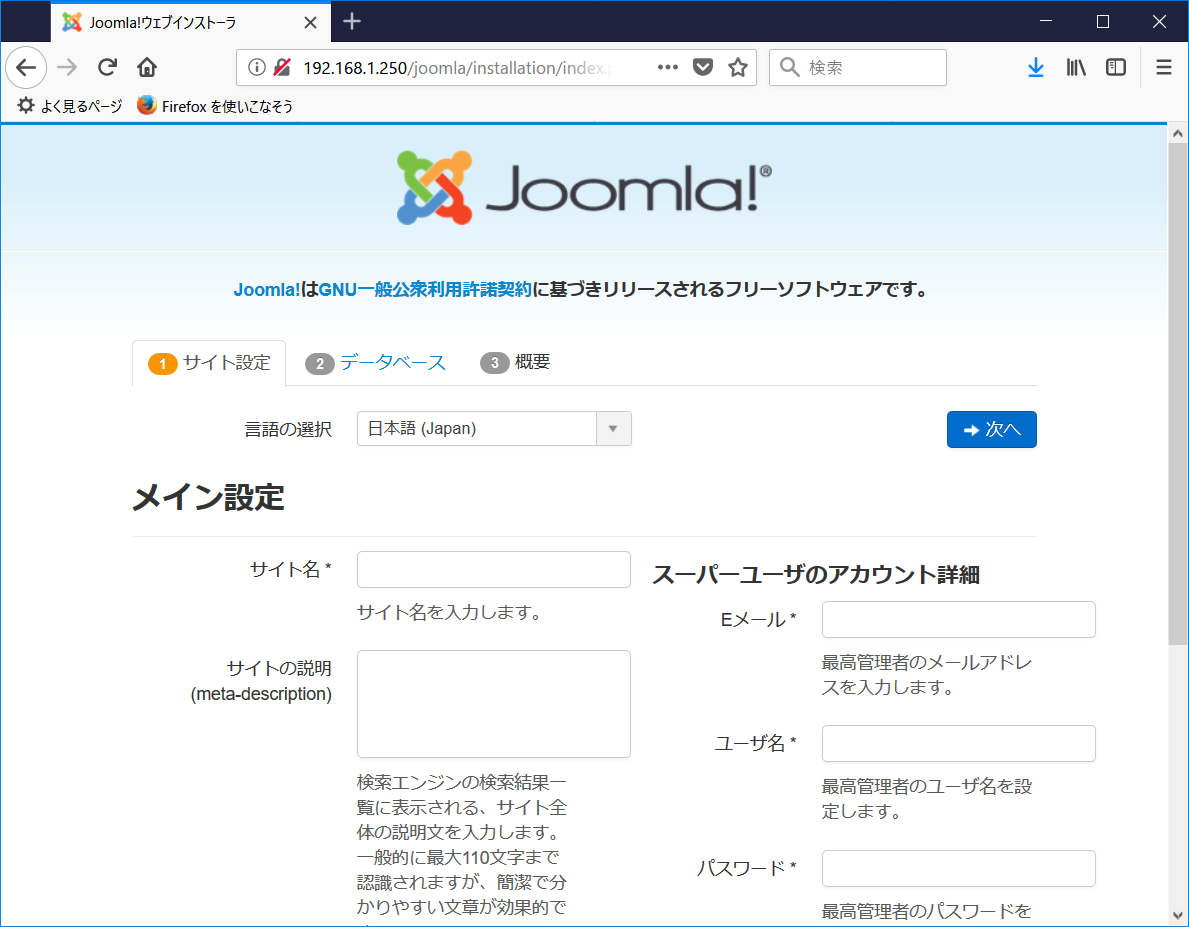1189x927 pixels.
Task: Minimize the Firefox window
Action: coord(1046,21)
